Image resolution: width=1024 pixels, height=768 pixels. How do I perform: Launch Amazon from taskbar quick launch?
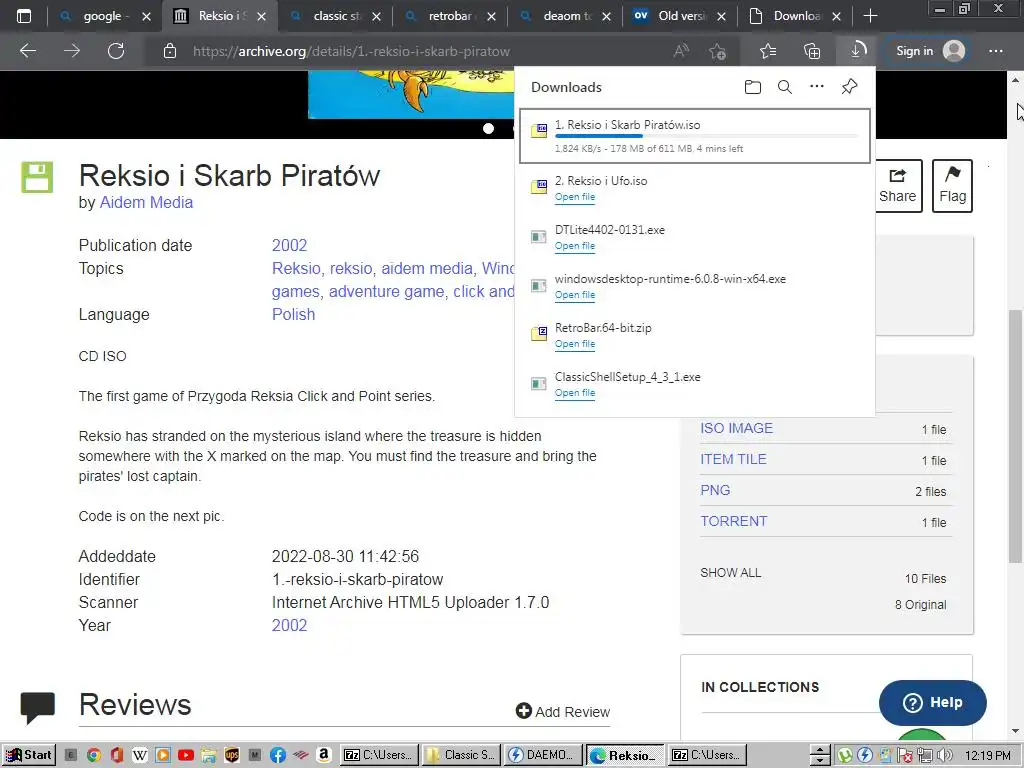click(x=323, y=756)
